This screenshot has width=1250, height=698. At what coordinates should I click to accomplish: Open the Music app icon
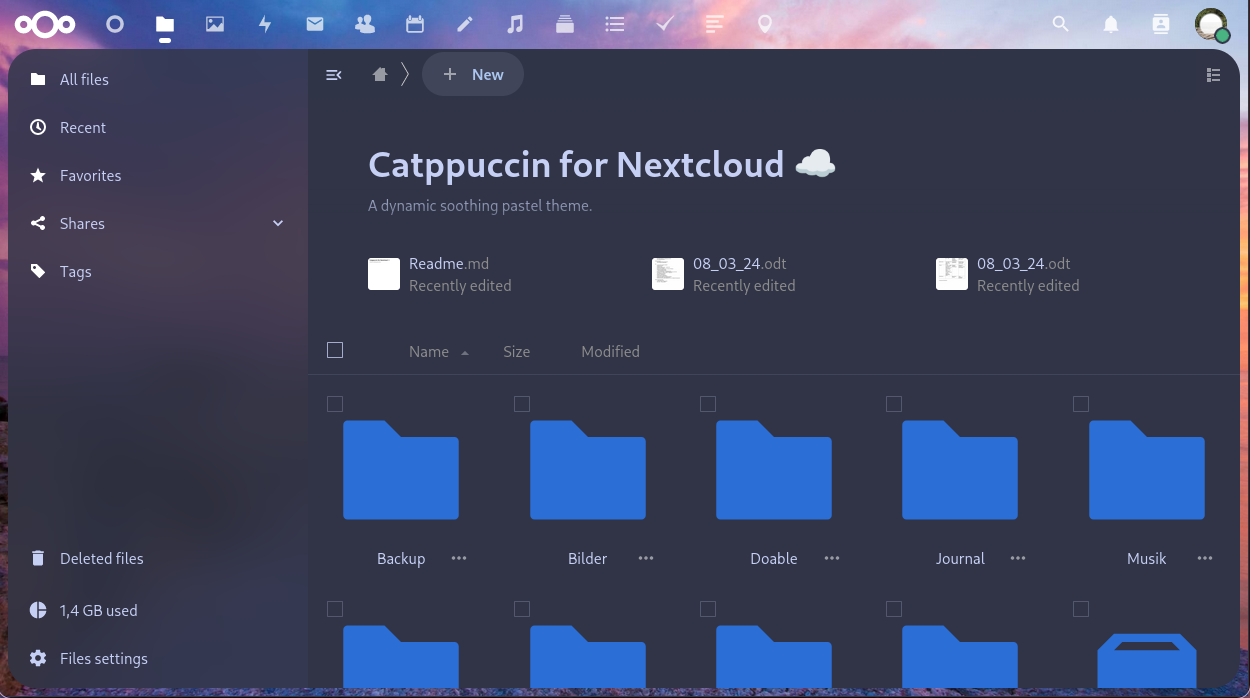(515, 24)
